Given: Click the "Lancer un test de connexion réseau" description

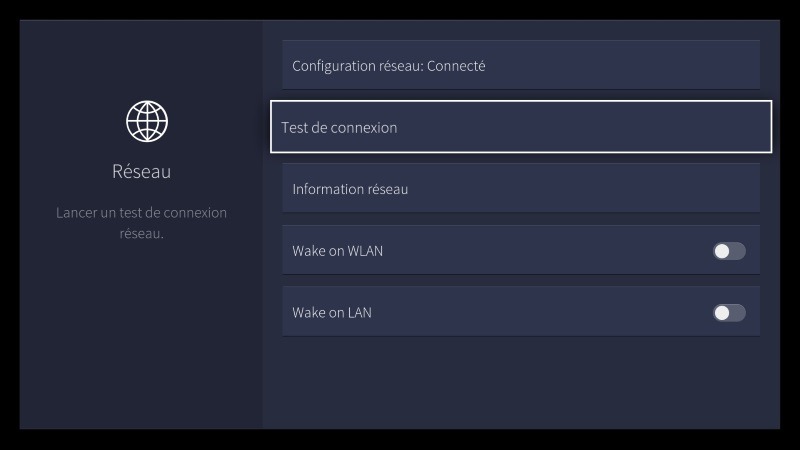Looking at the screenshot, I should tap(141, 223).
